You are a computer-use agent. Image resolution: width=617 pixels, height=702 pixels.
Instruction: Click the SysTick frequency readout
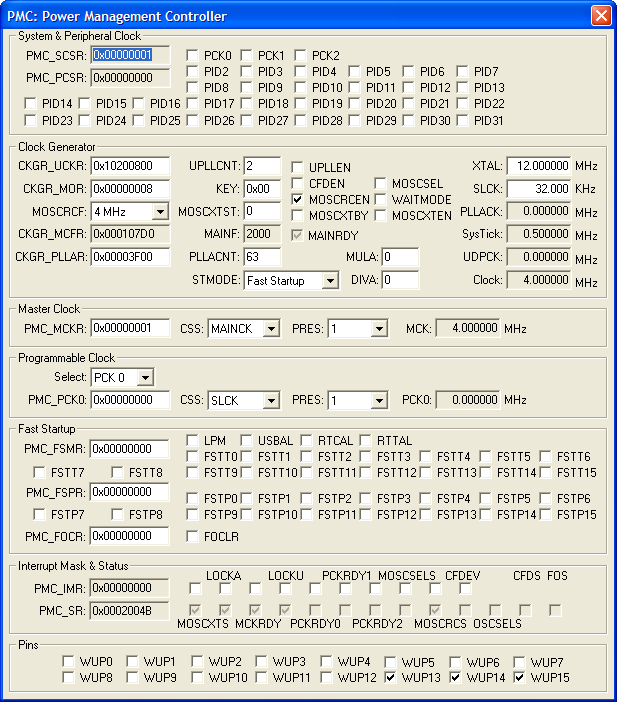tap(539, 234)
